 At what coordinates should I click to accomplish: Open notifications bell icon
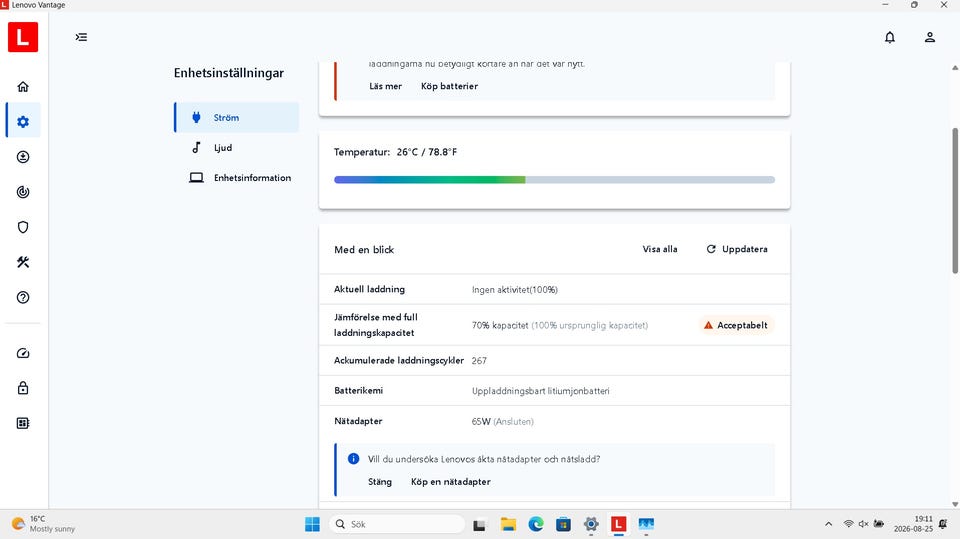coord(890,37)
